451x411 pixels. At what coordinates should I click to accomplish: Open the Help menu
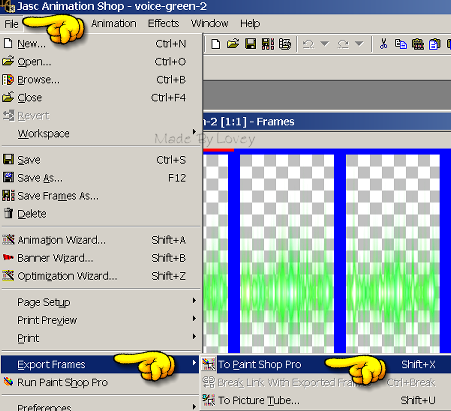click(x=250, y=23)
